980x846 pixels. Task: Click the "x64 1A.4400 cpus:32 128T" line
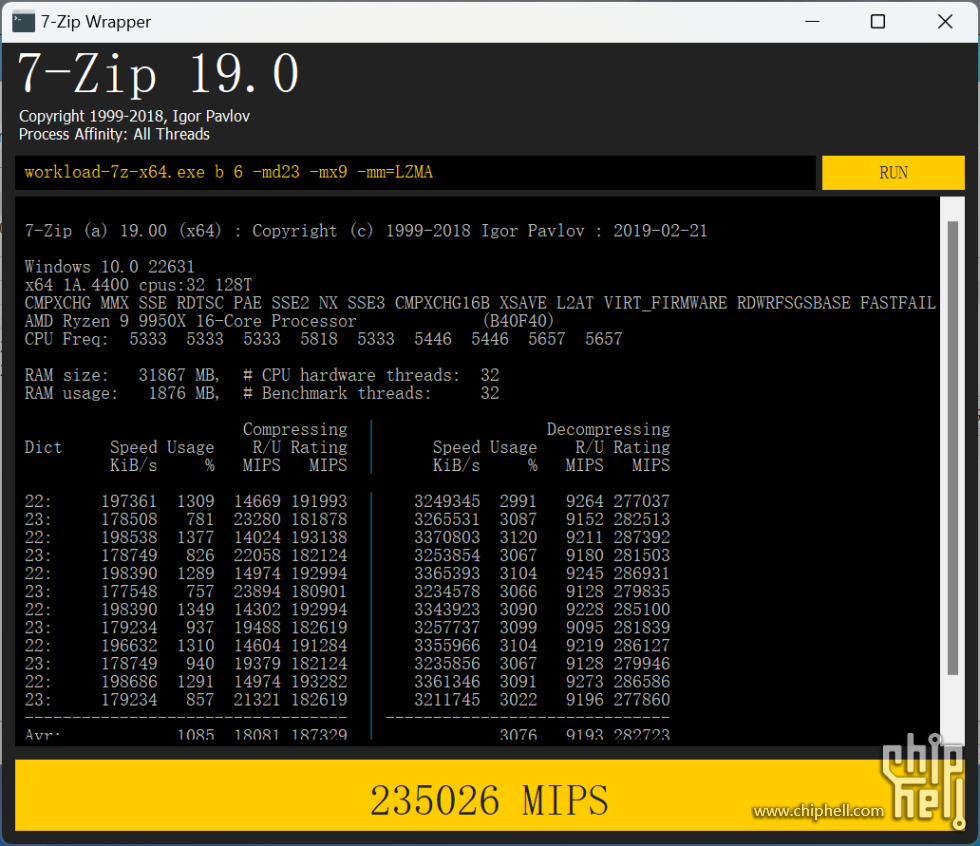click(138, 285)
